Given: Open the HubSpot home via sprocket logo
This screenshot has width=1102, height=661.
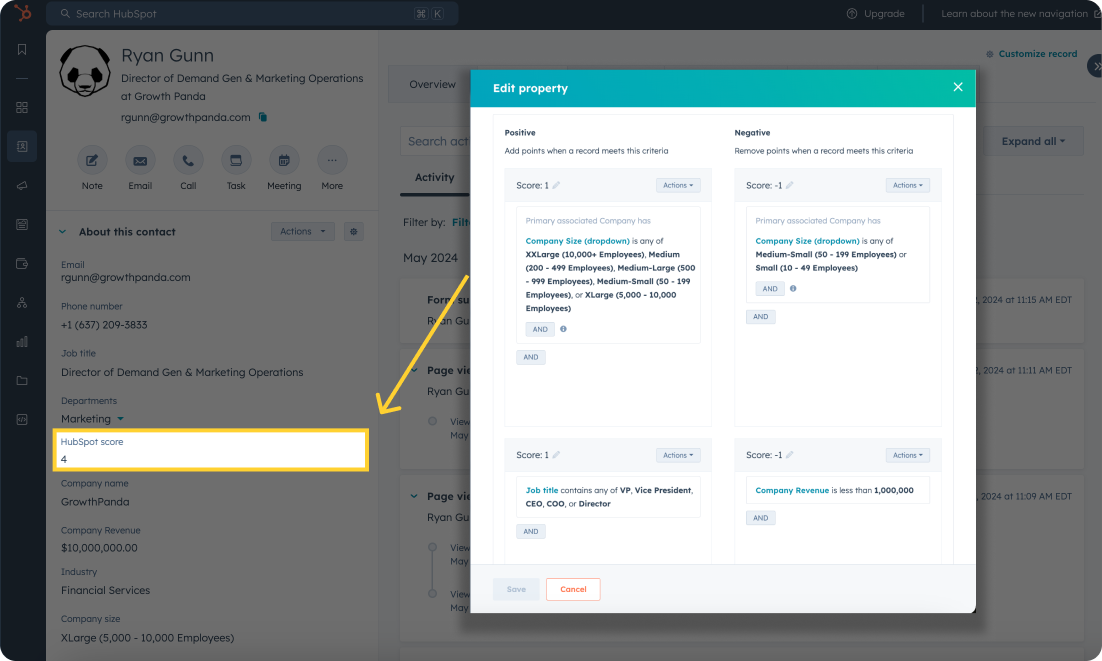Looking at the screenshot, I should pyautogui.click(x=20, y=14).
